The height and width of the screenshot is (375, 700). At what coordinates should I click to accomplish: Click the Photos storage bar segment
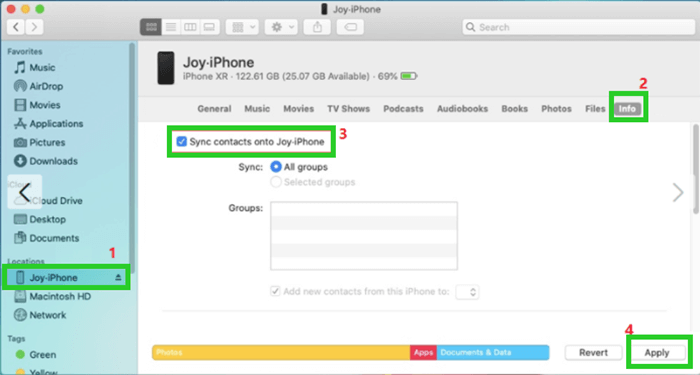pos(281,352)
